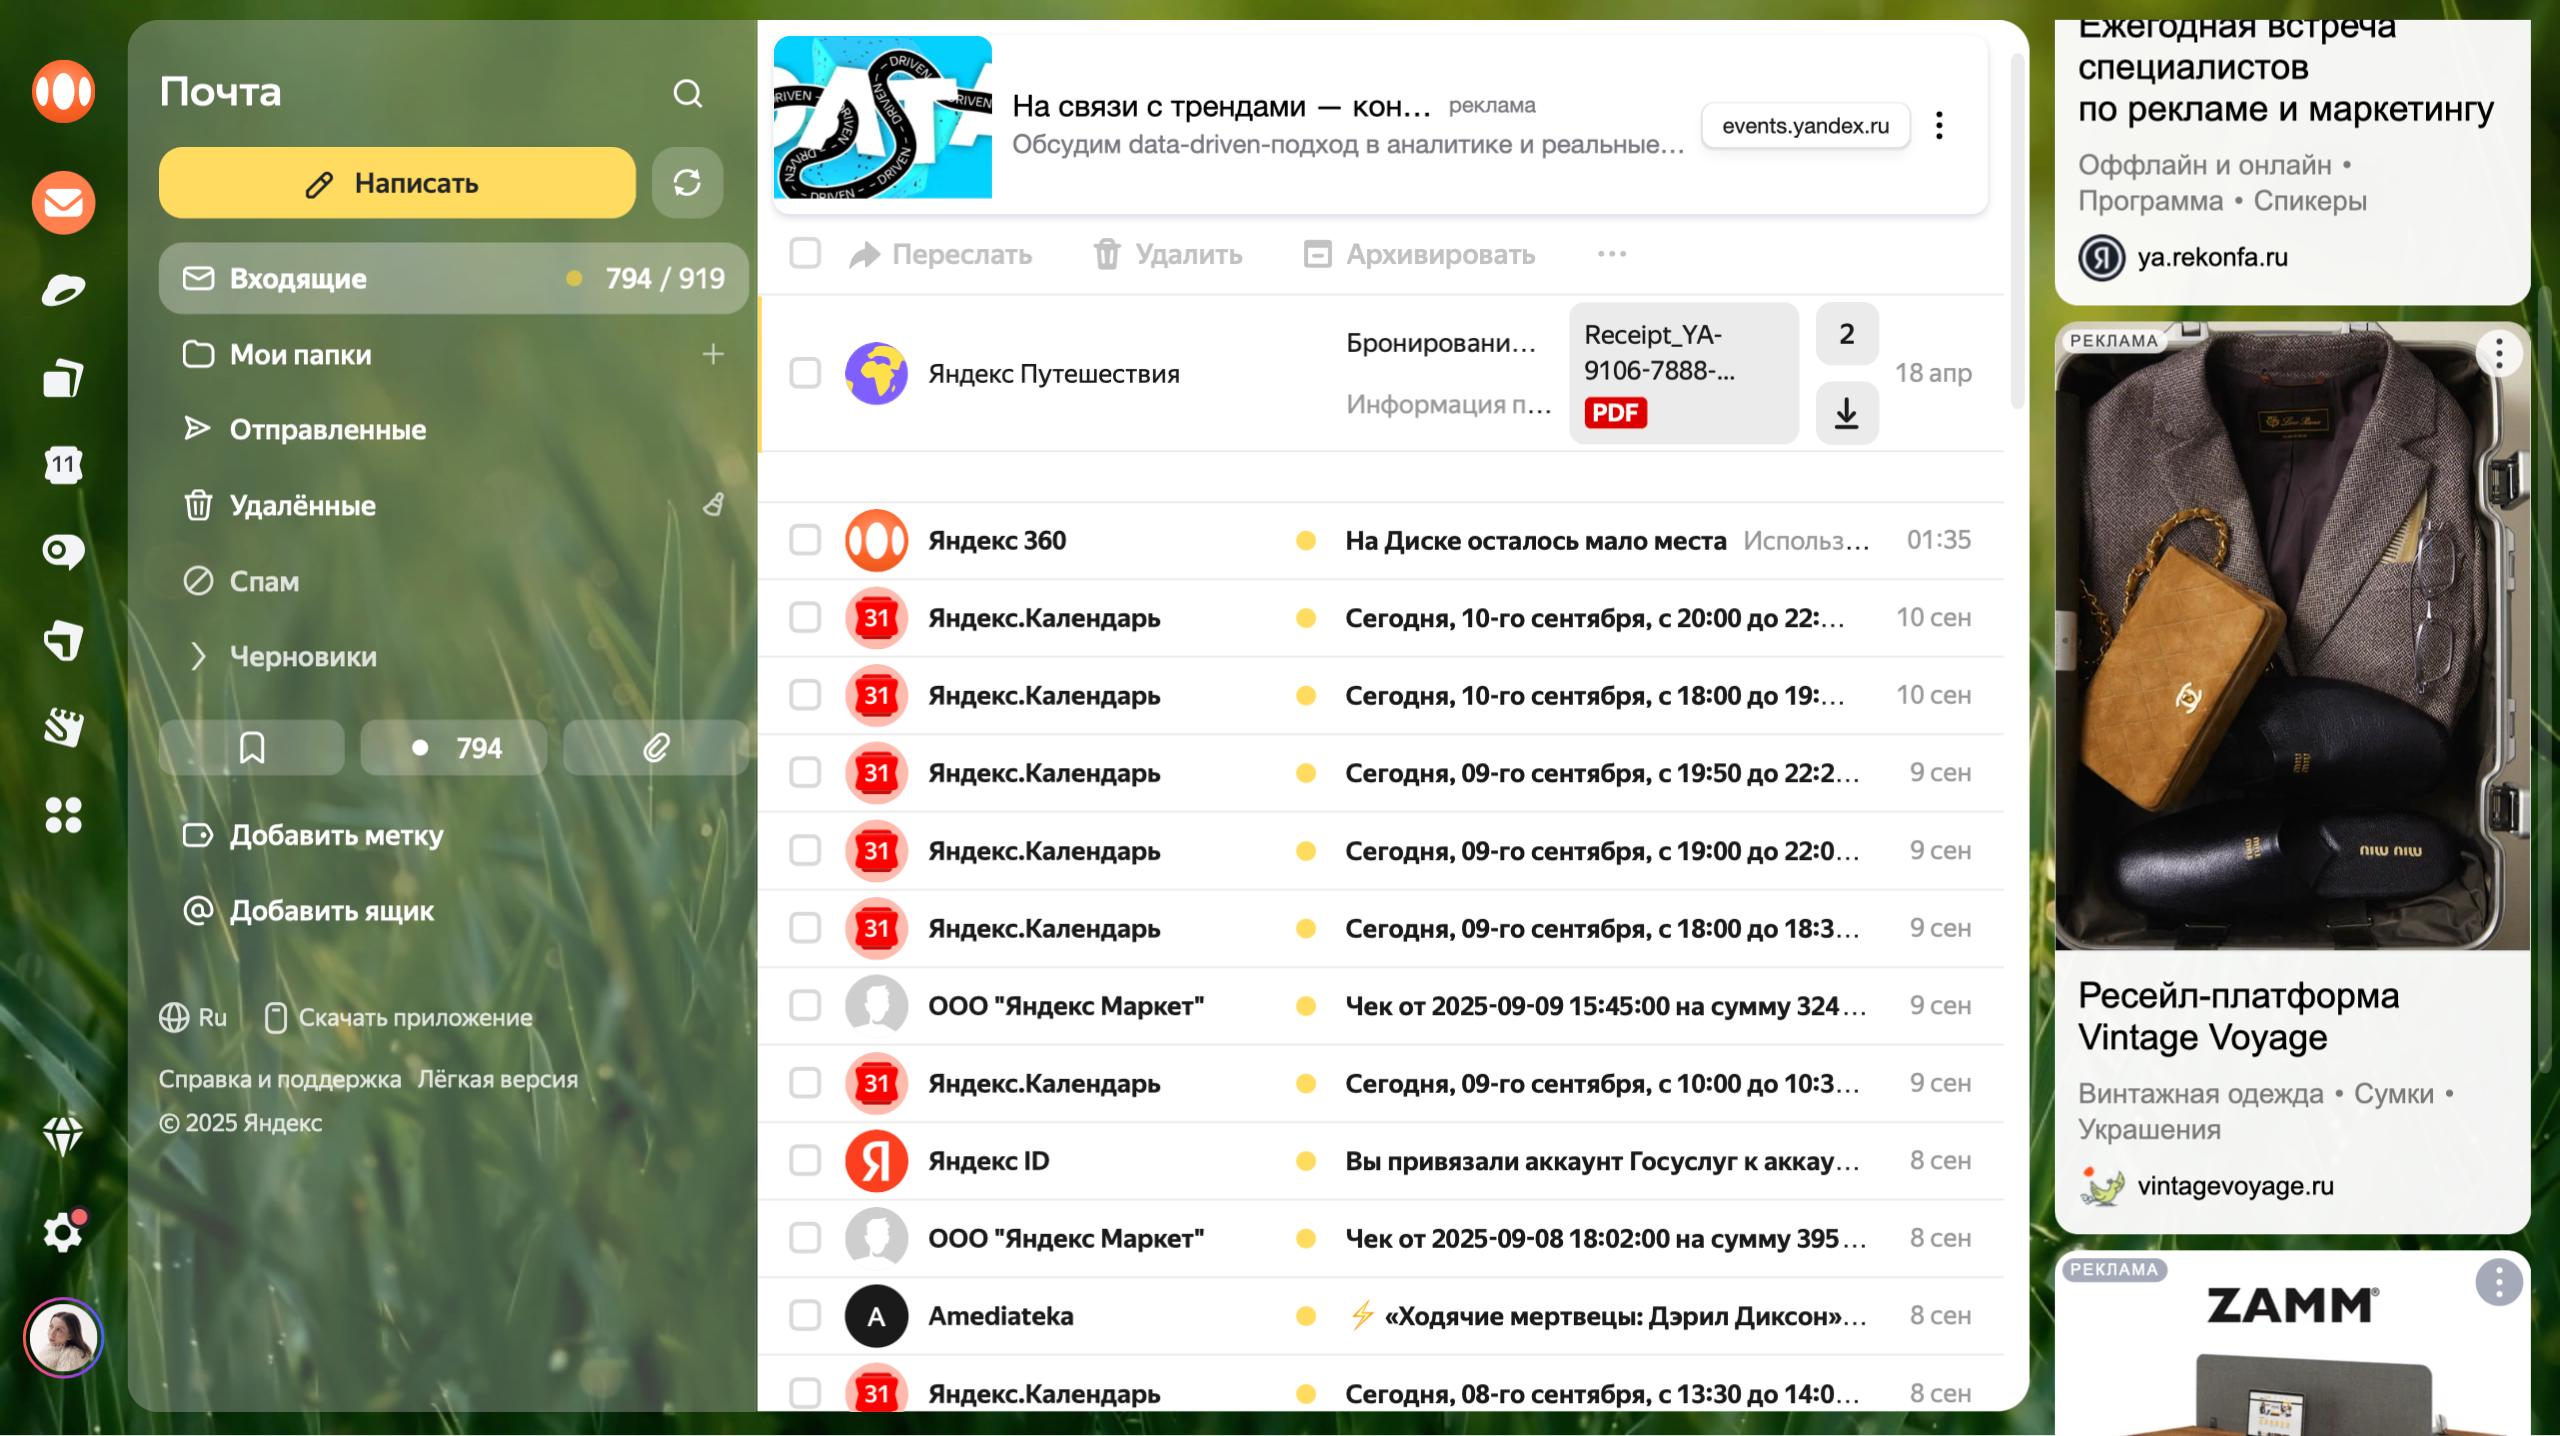This screenshot has width=2560, height=1436.
Task: Click the Написать compose button
Action: [397, 183]
